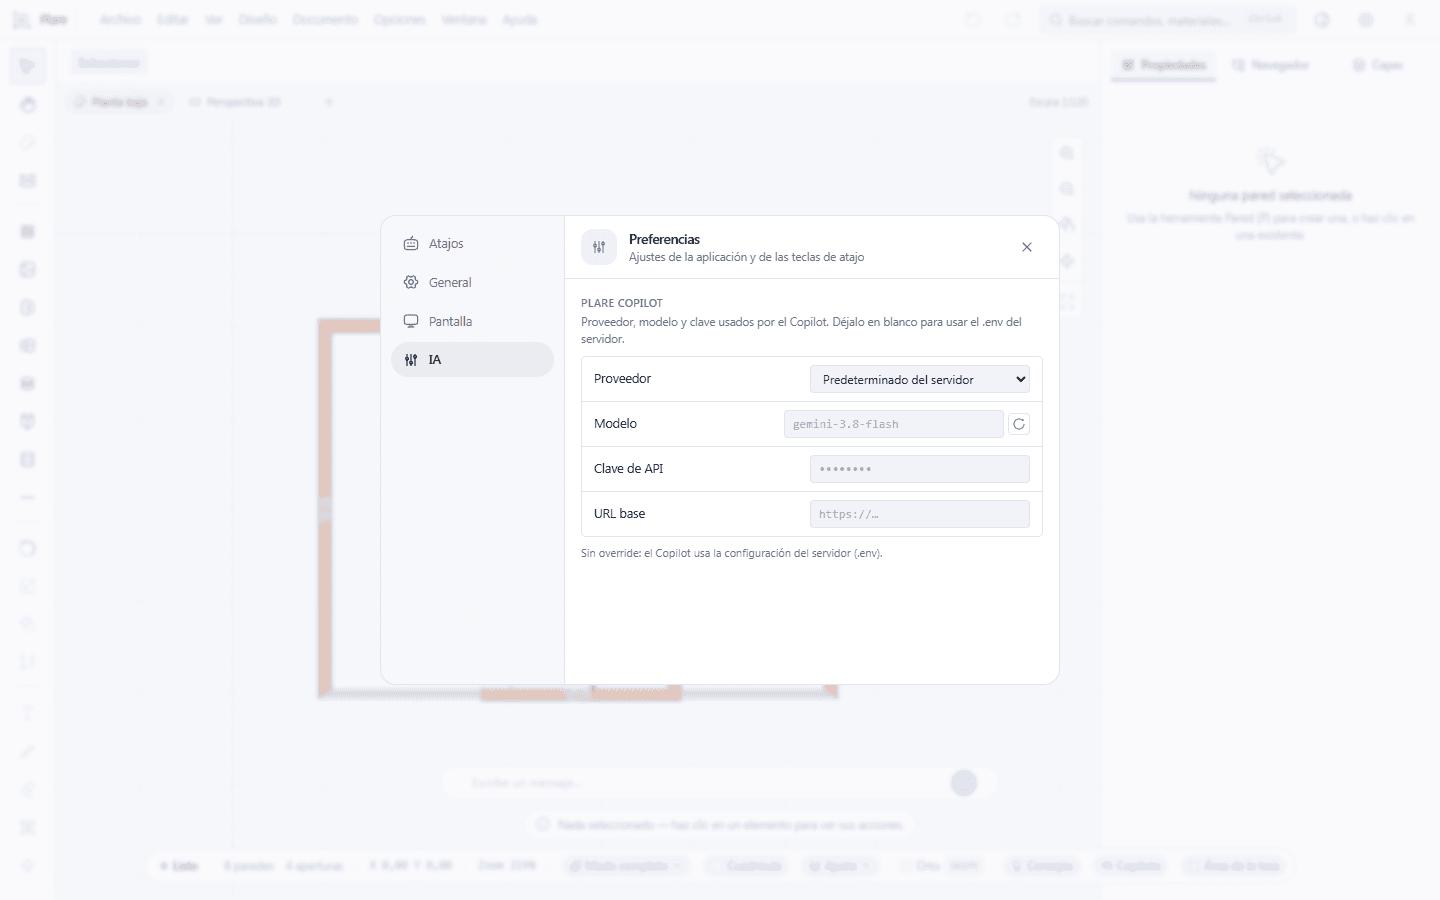The image size is (1440, 900).
Task: Open the Archivo menu
Action: point(120,20)
